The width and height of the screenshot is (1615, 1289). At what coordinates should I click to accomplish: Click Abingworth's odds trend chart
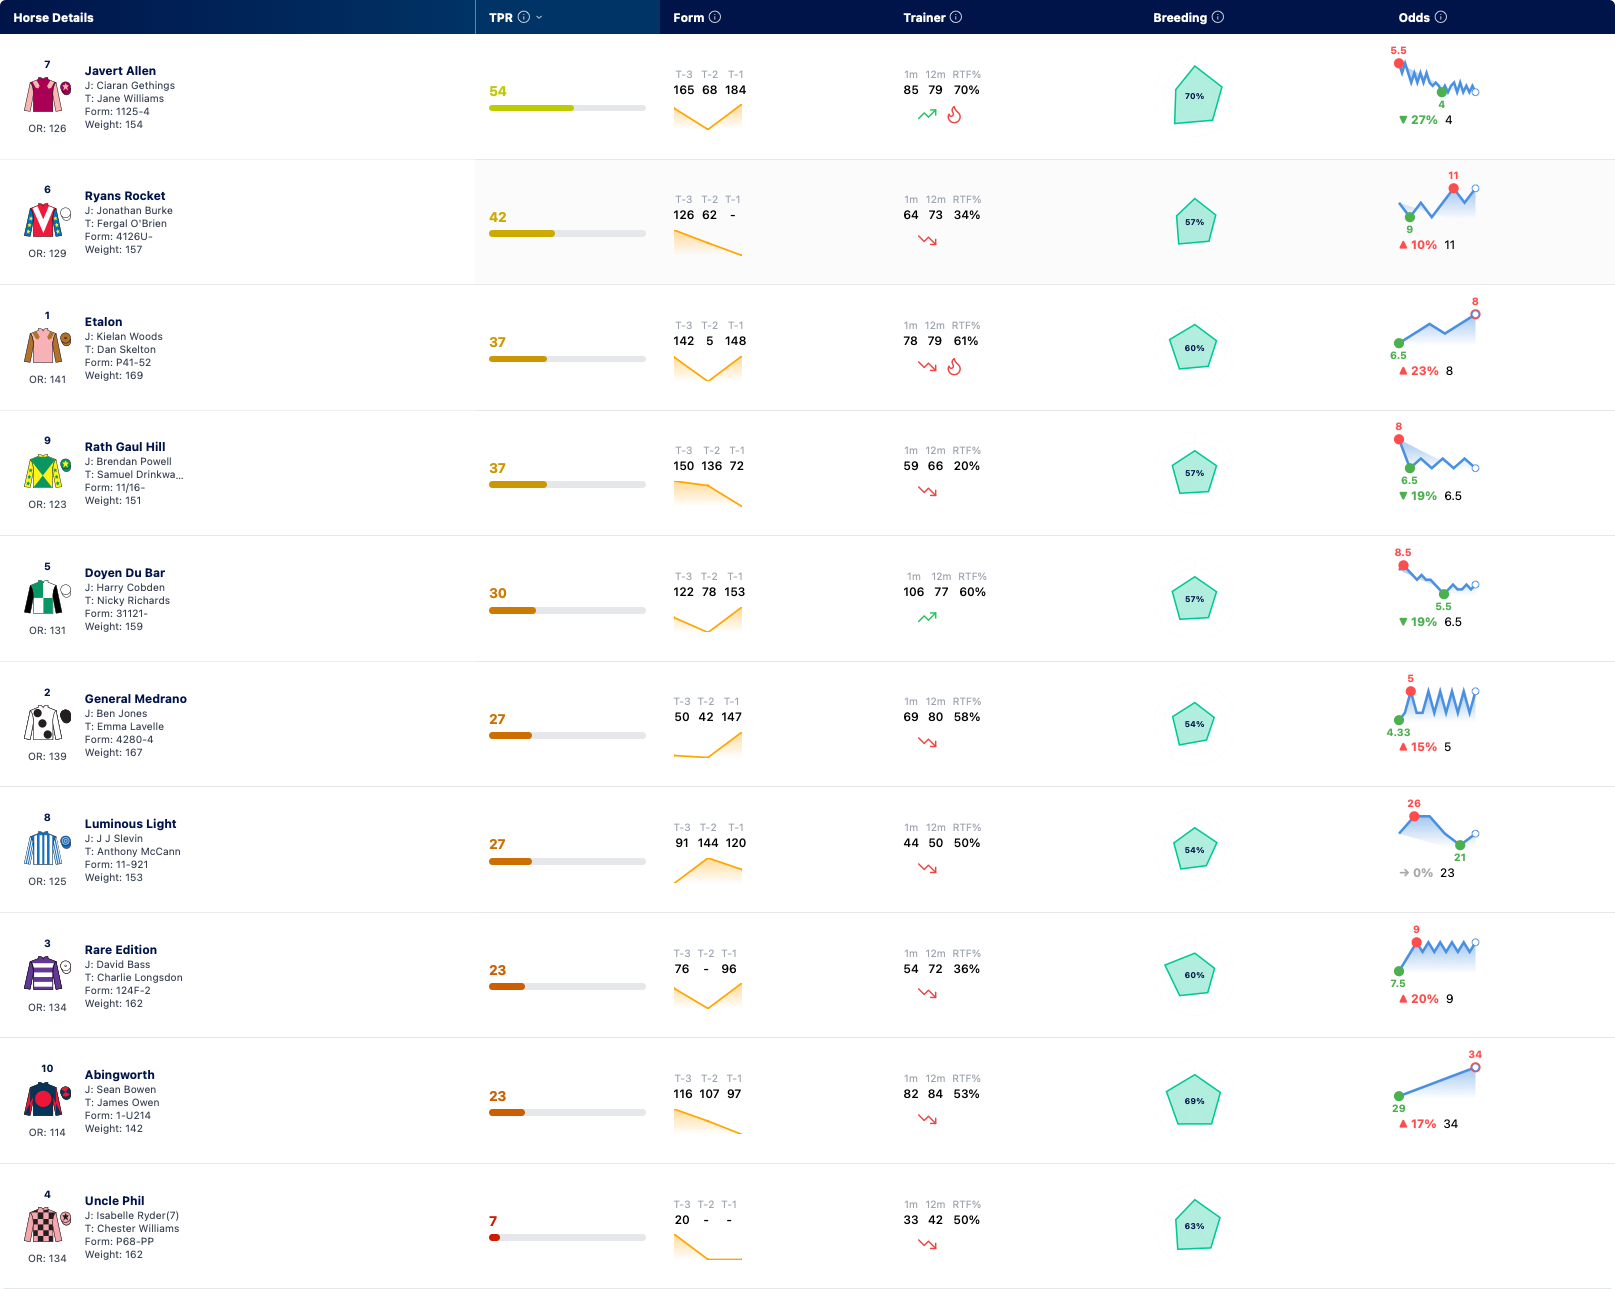coord(1437,1083)
